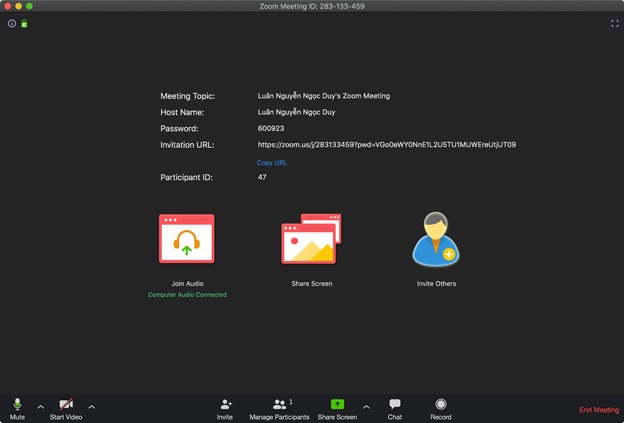Mute the microphone
Screen dimensions: 624x423
pyautogui.click(x=17, y=408)
